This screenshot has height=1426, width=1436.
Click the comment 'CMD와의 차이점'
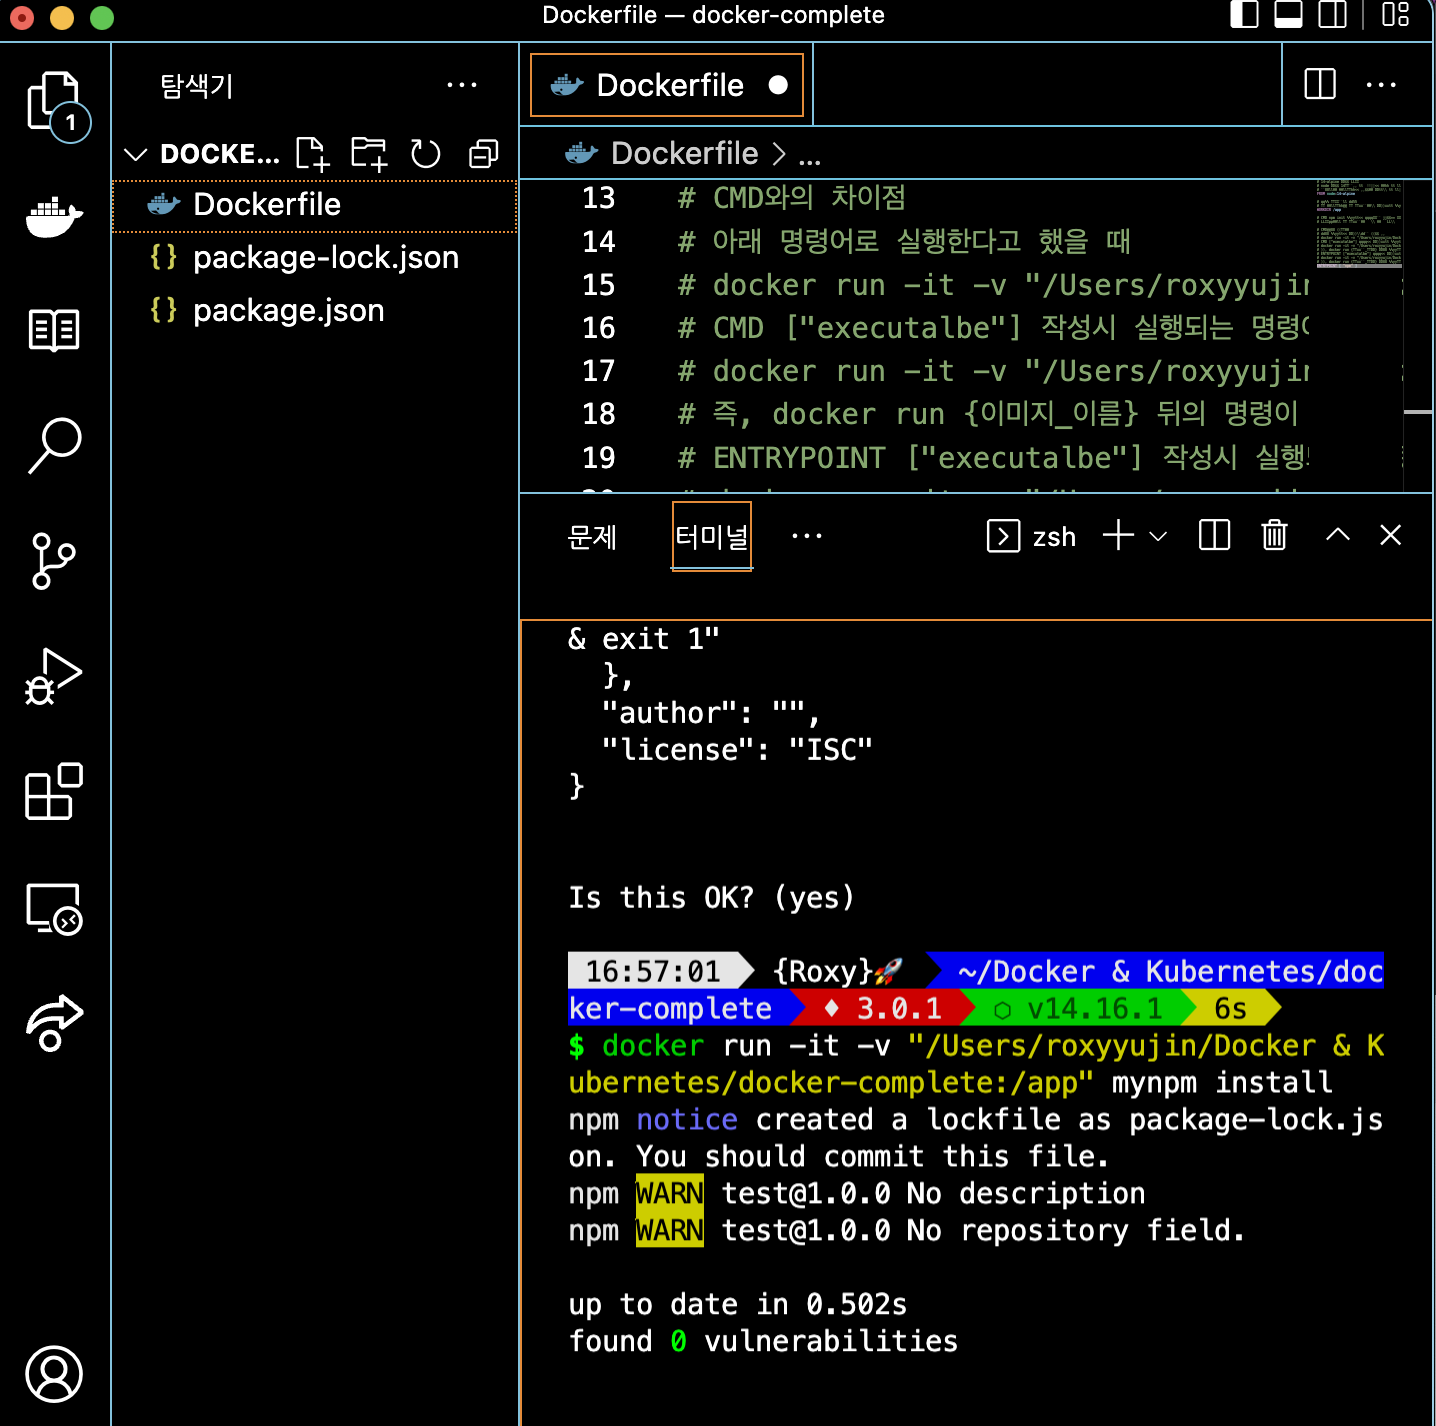[809, 198]
